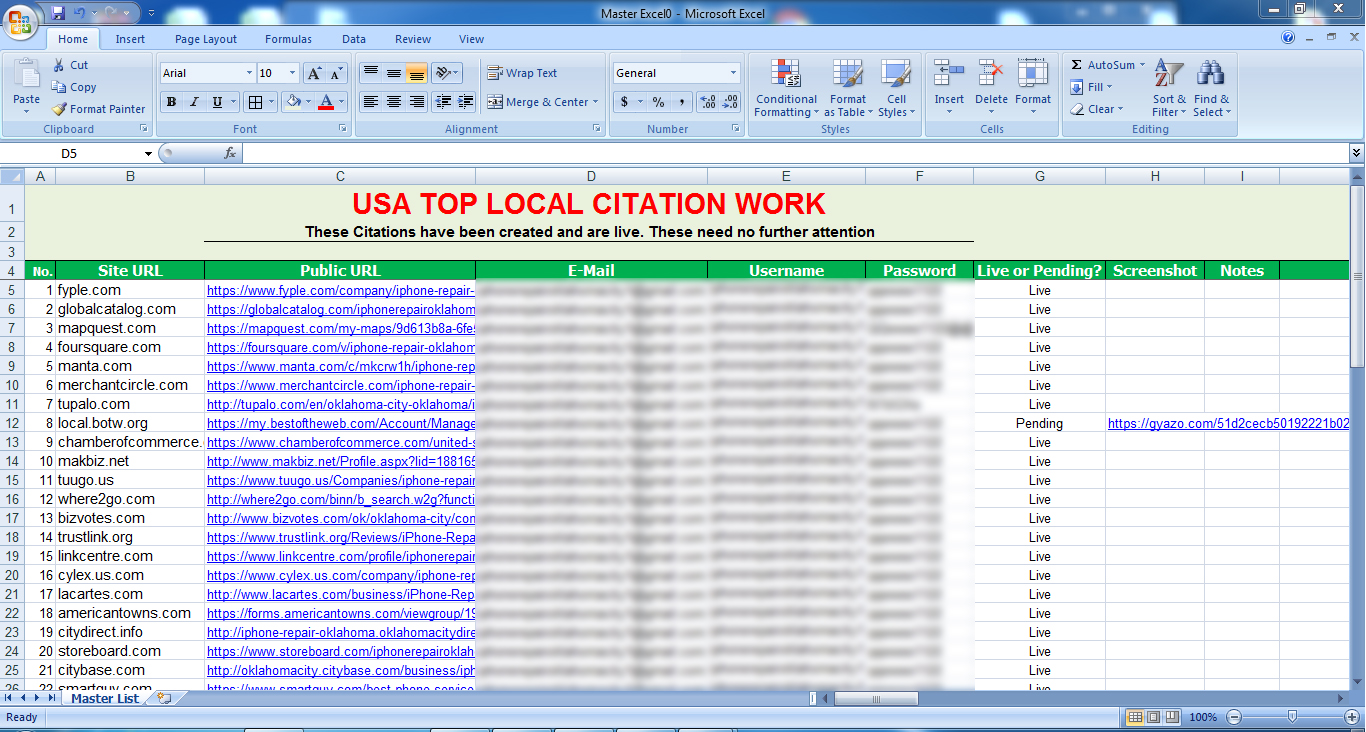Screen dimensions: 1366x732
Task: Click the zoom slider in status bar
Action: (x=1292, y=717)
